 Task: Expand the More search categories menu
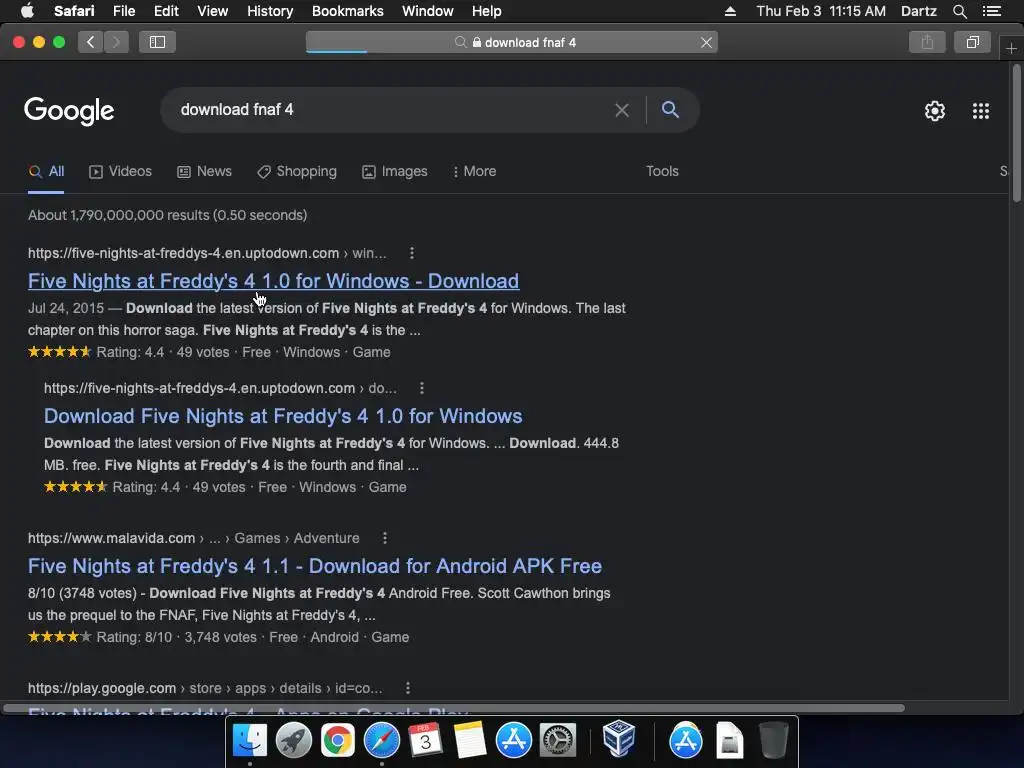474,171
